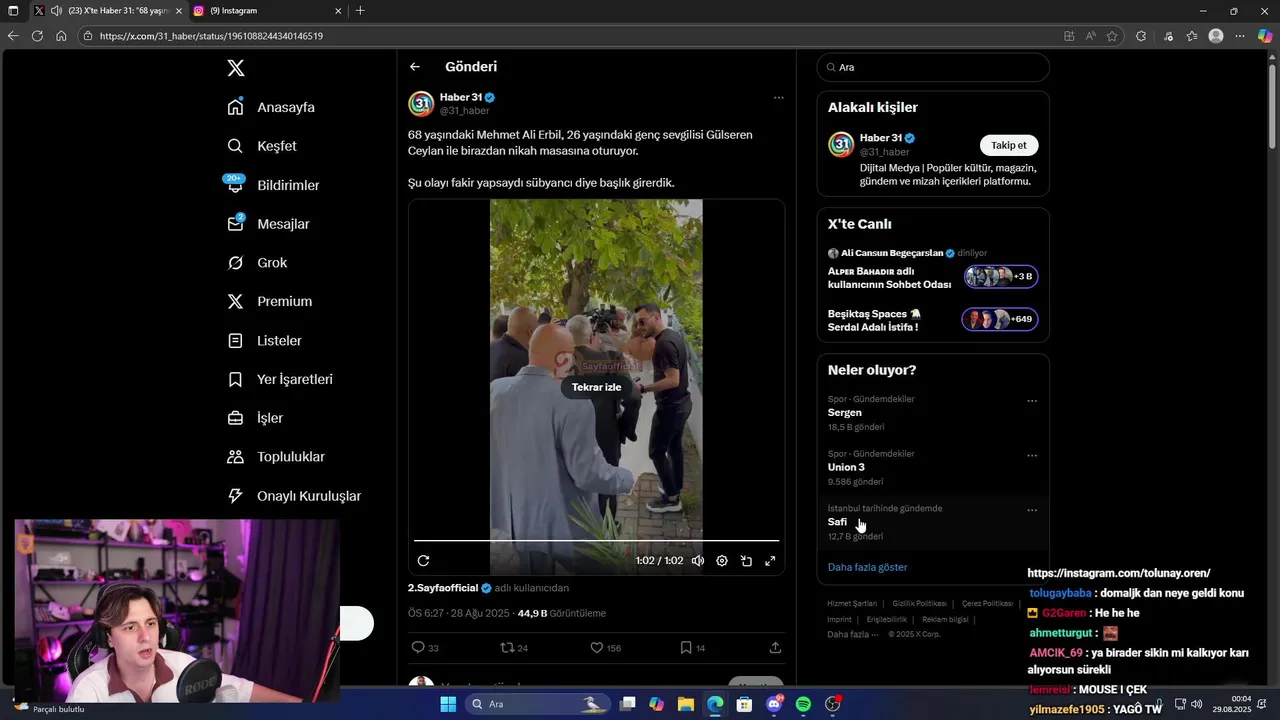
Task: Open Grok from the sidebar
Action: coord(258,263)
